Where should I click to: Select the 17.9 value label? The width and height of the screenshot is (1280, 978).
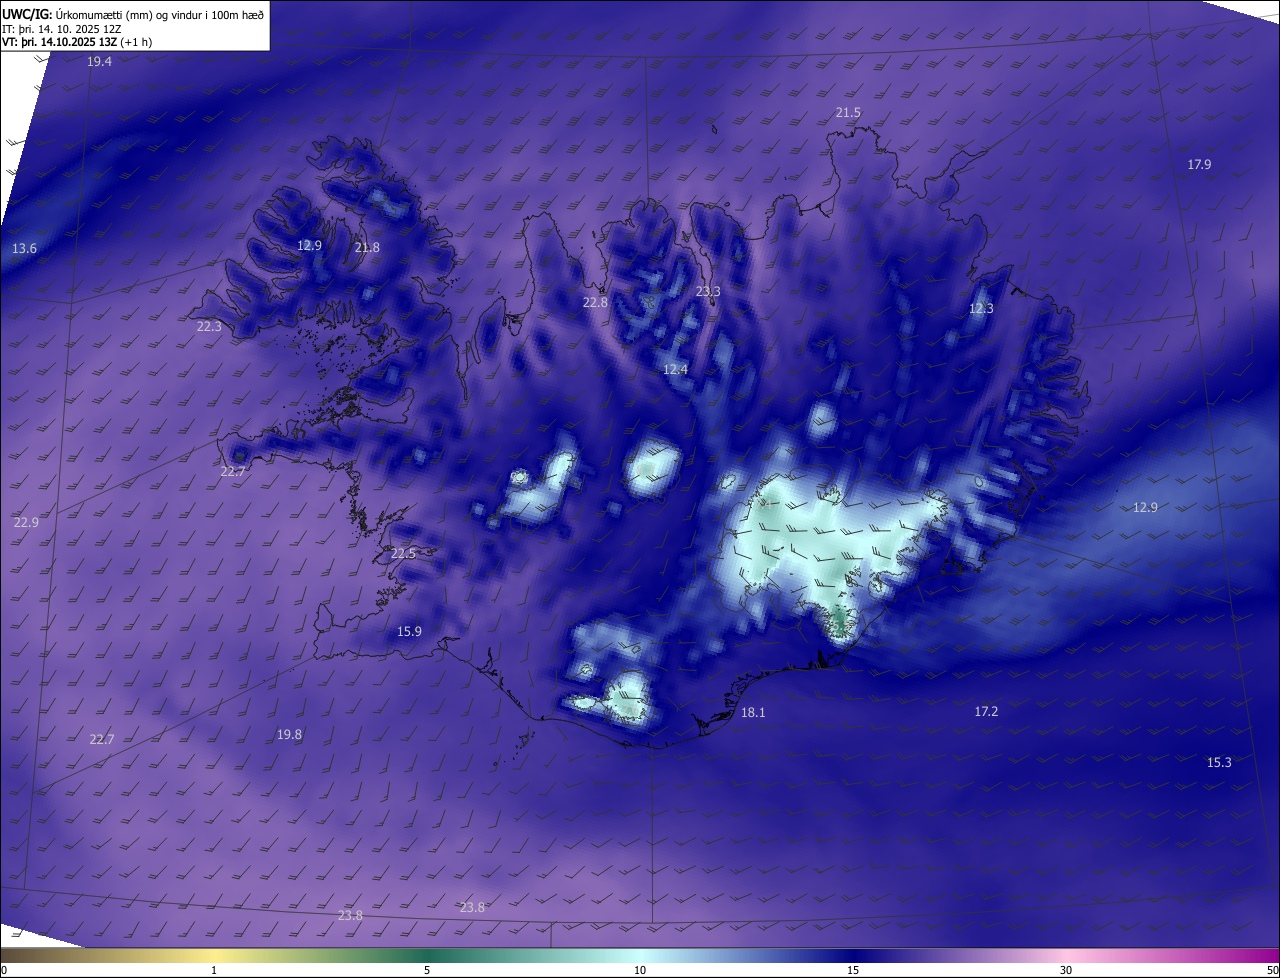1199,164
